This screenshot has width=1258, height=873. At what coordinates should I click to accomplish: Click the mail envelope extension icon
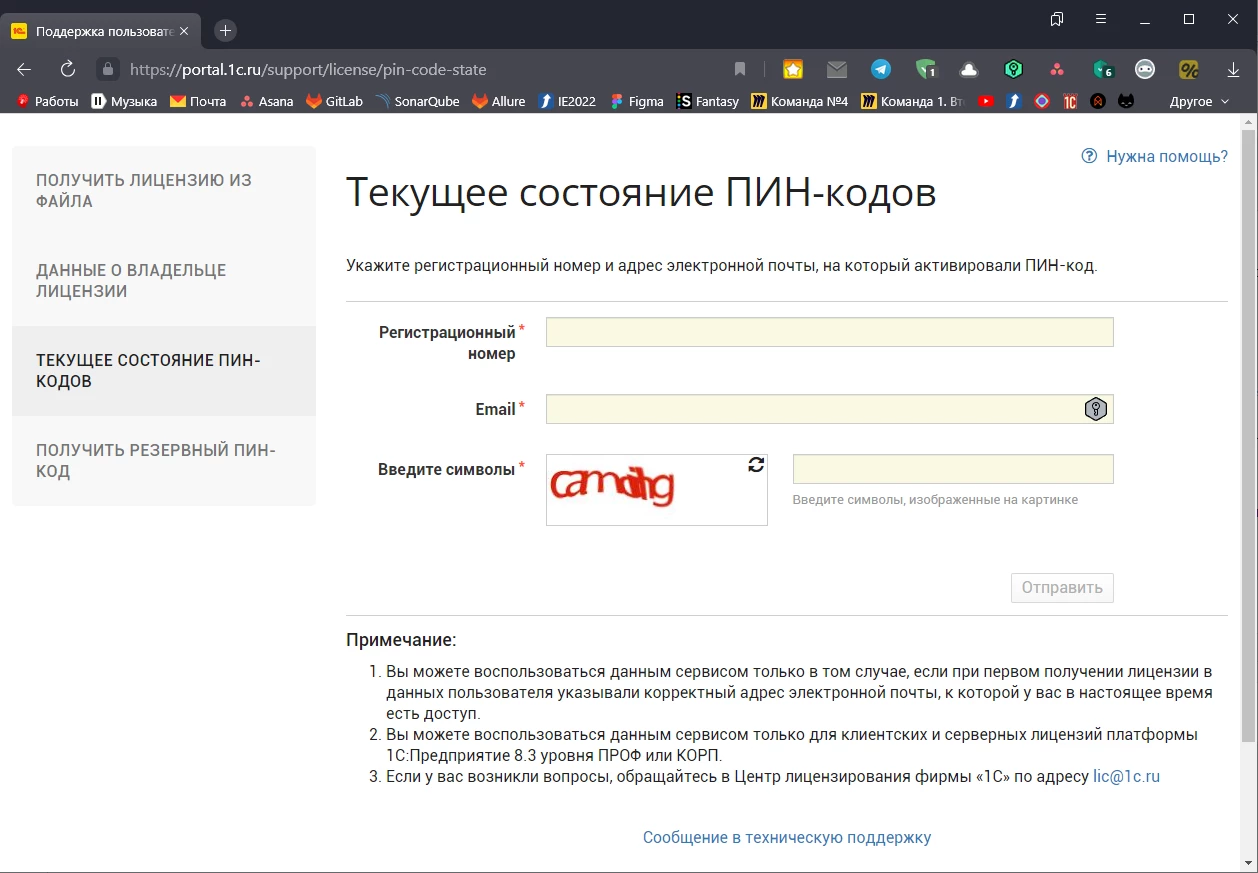[x=837, y=69]
